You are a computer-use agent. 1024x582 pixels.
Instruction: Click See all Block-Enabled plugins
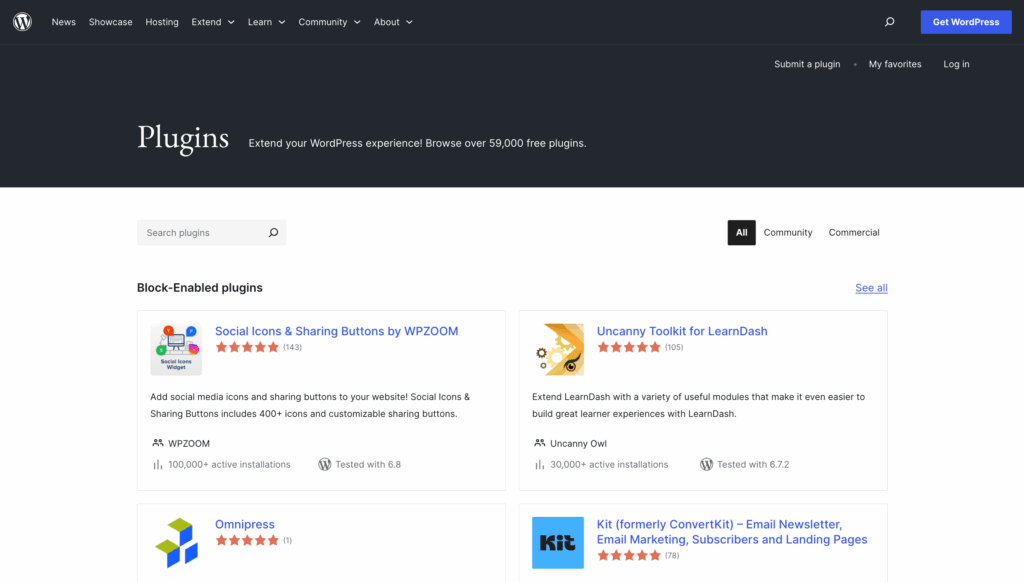[870, 287]
